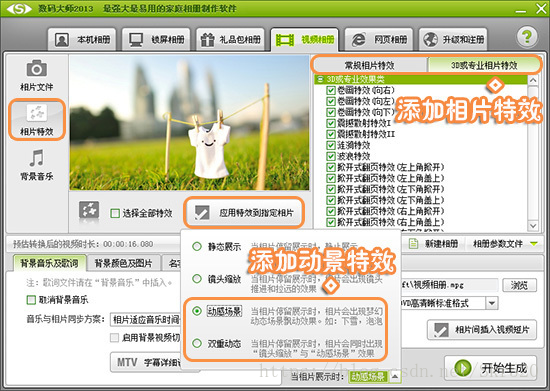Open the 锁屏相册 tab
Screen dimensions: 550x391
click(x=156, y=40)
